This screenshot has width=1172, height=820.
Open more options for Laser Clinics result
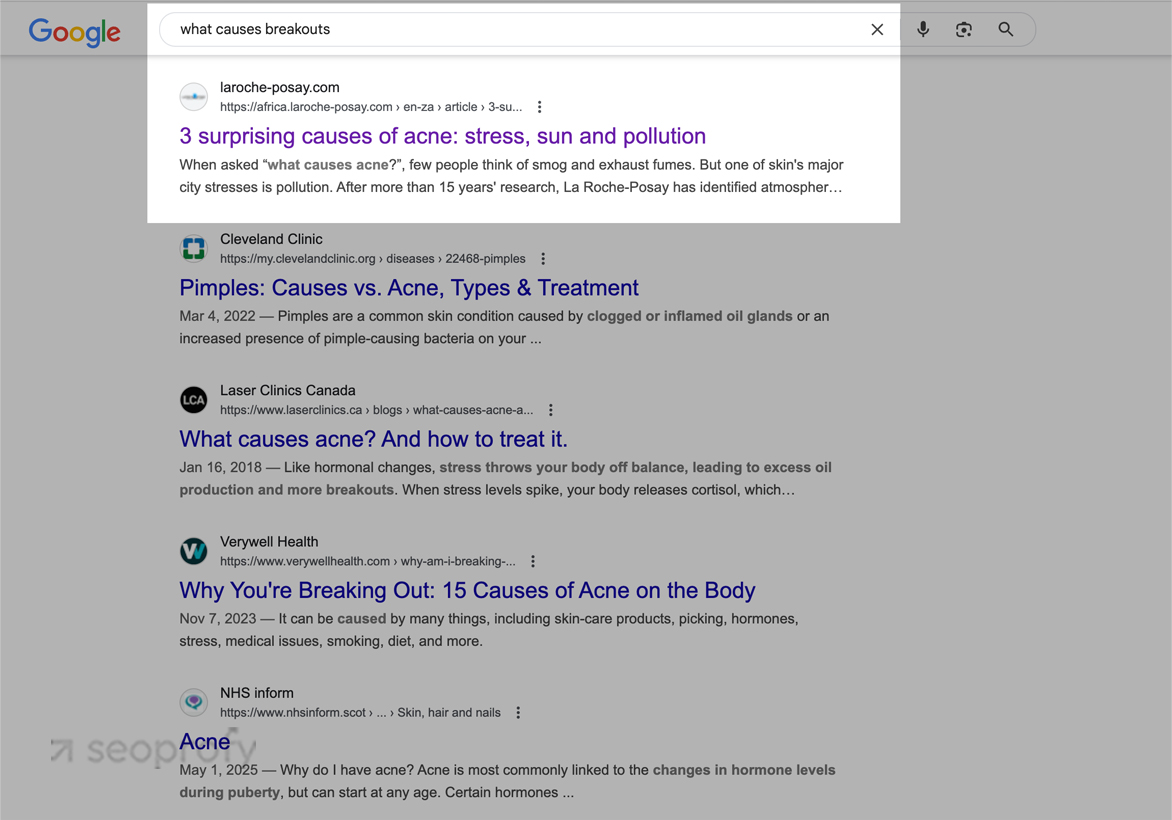pyautogui.click(x=551, y=410)
